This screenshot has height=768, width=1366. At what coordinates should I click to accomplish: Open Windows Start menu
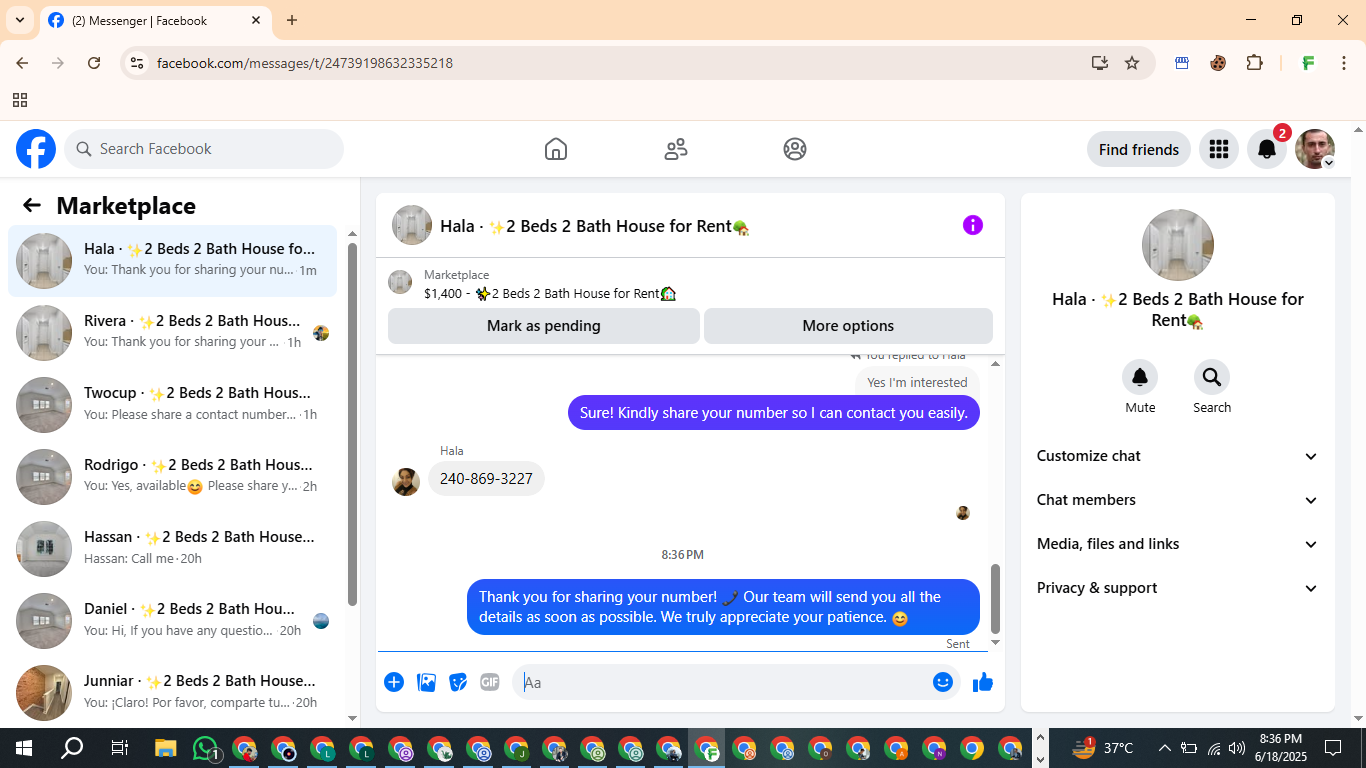23,748
